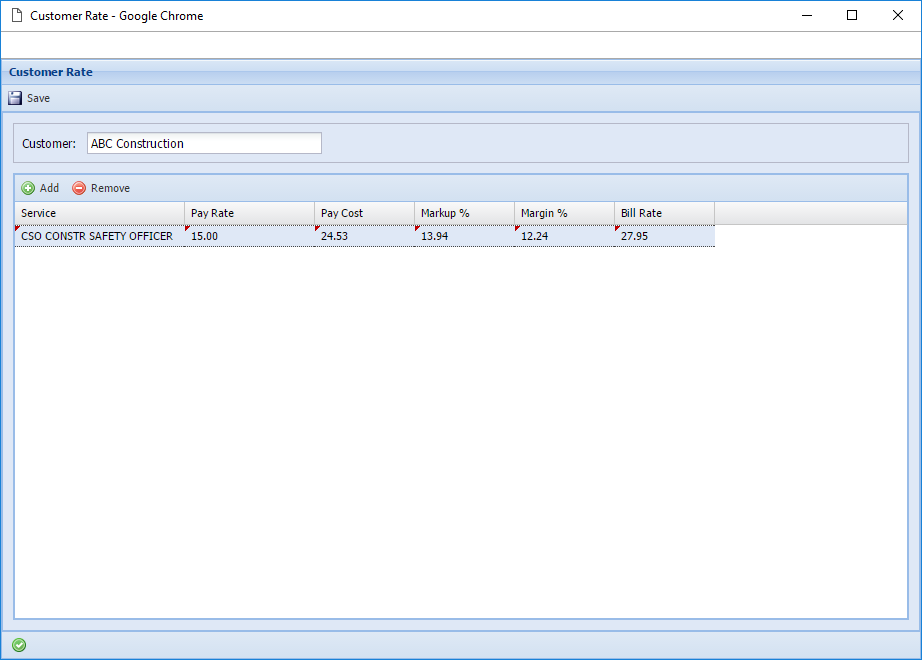The width and height of the screenshot is (922, 660).
Task: Sort by the Pay Rate column header
Action: [x=249, y=213]
